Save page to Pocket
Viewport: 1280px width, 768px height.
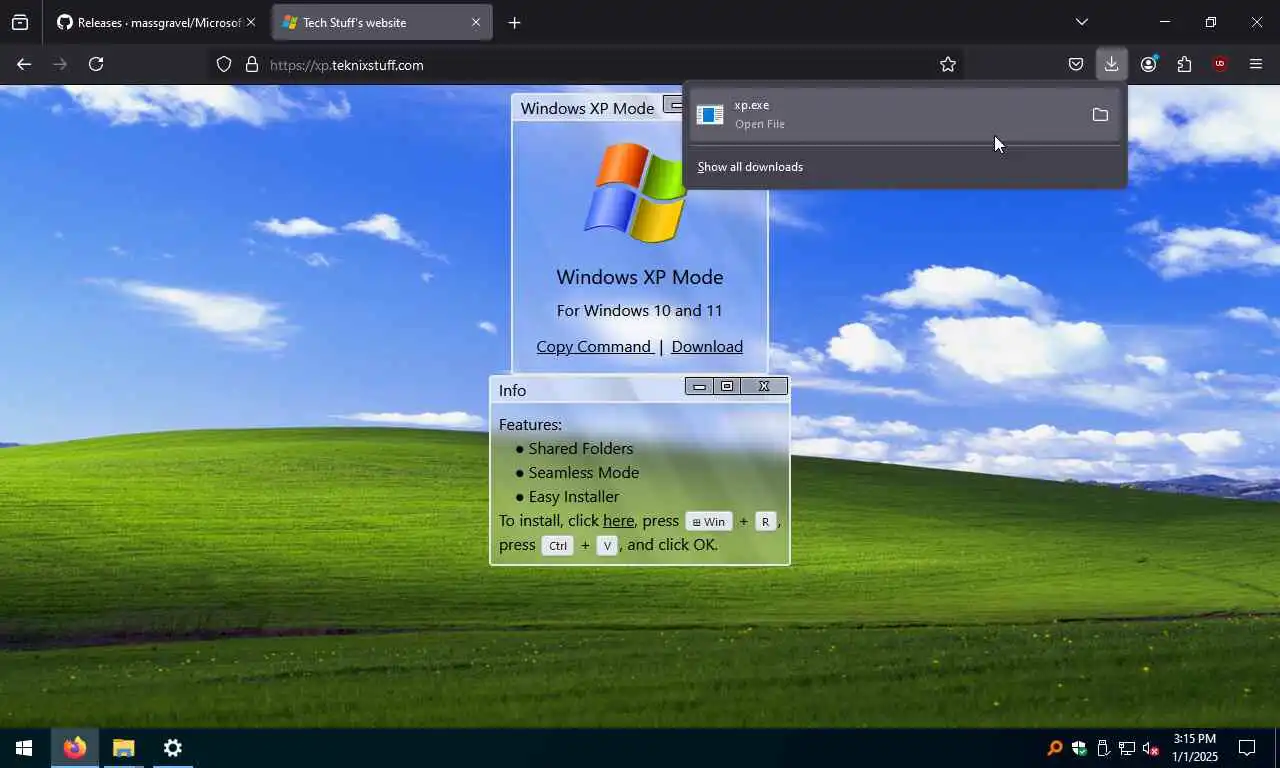(1076, 64)
